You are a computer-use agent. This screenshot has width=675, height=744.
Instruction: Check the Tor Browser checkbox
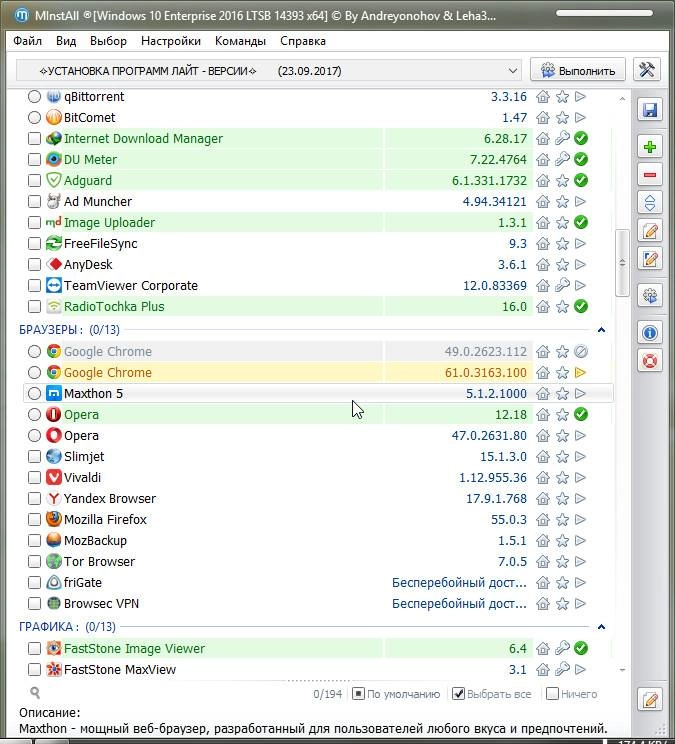pos(34,562)
